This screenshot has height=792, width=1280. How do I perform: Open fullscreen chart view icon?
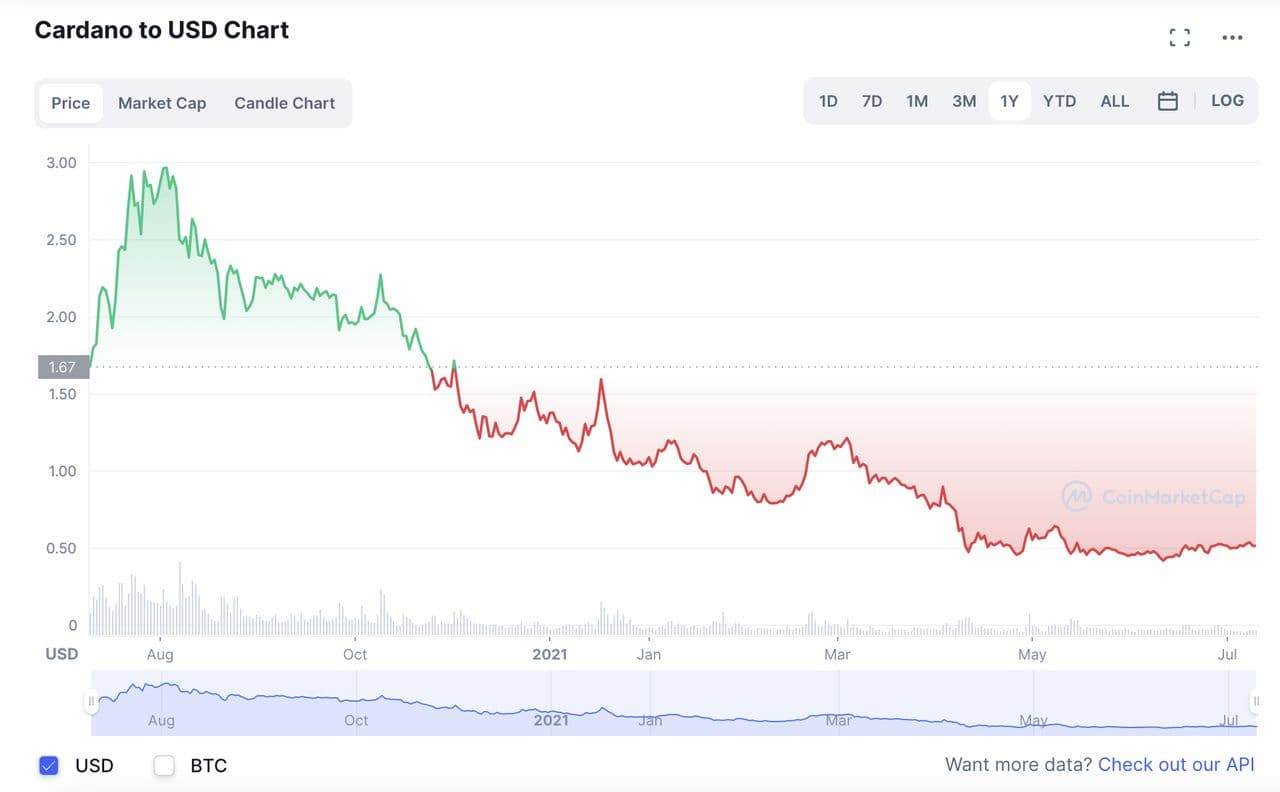(x=1180, y=38)
